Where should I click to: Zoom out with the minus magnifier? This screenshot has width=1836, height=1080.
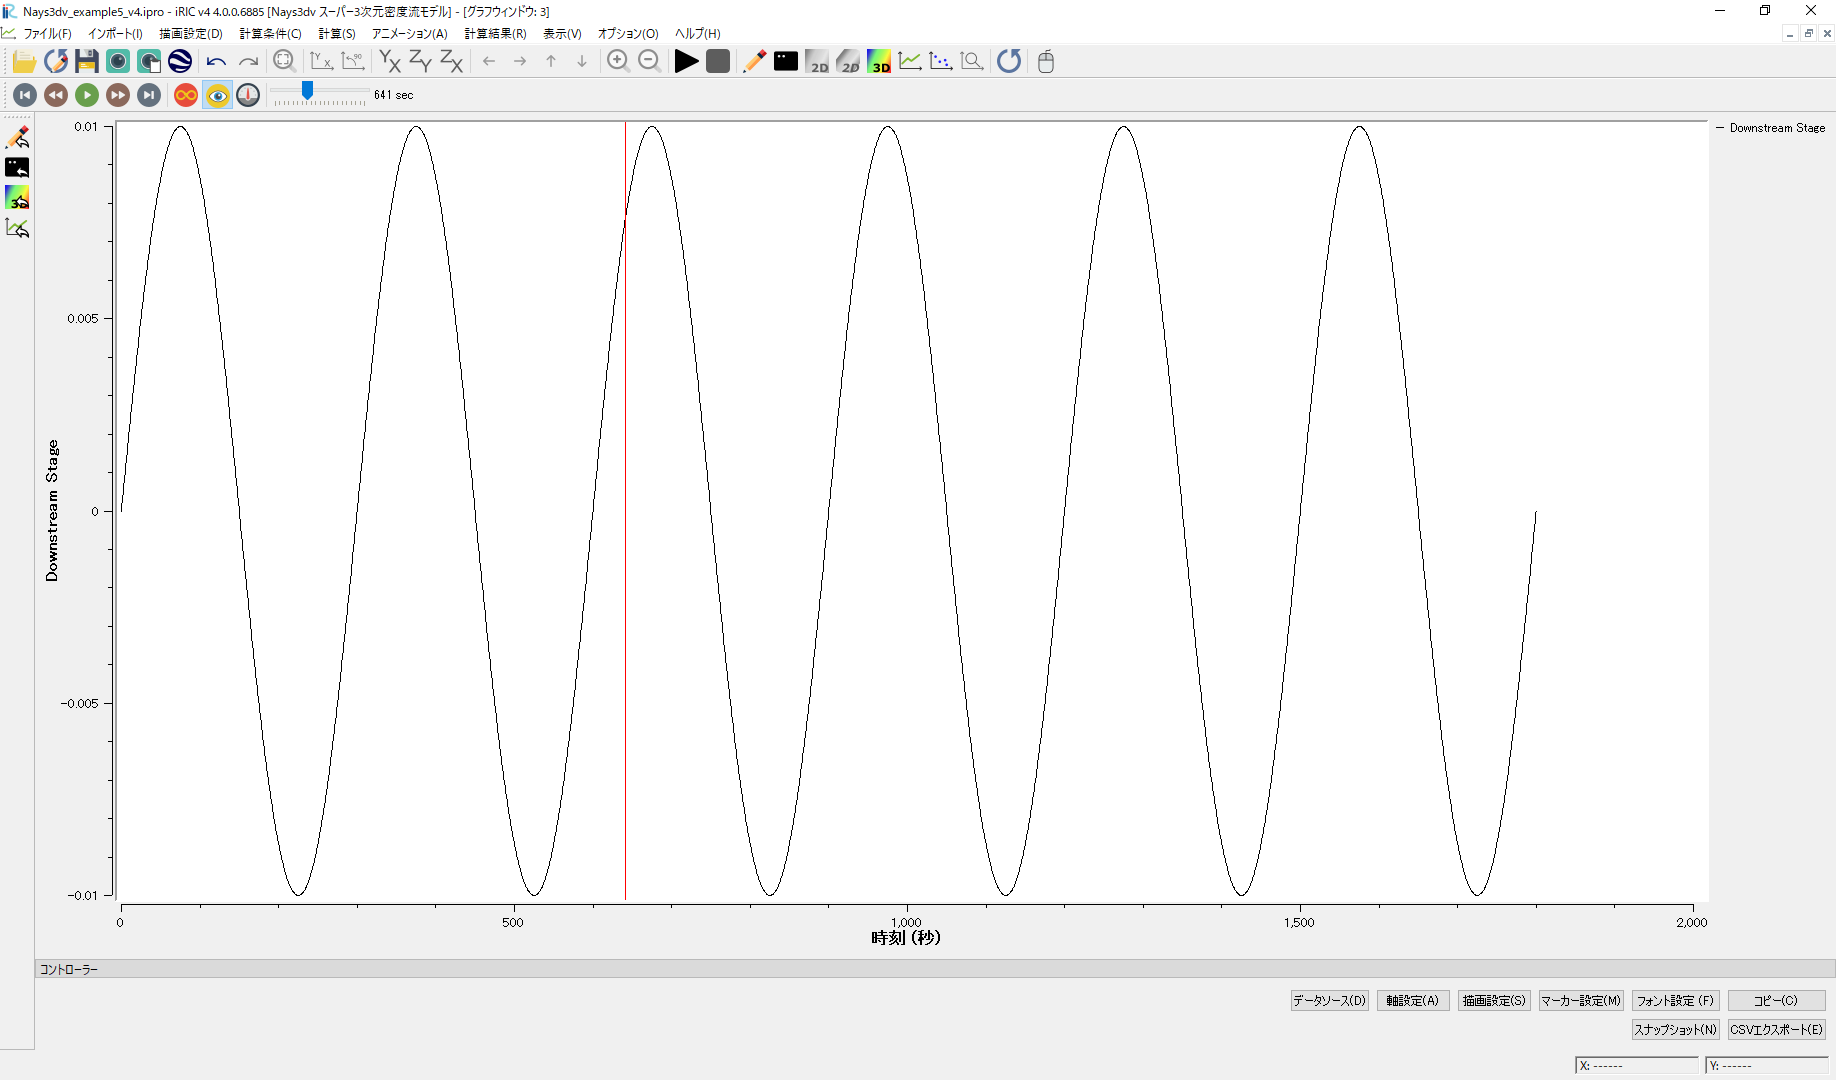(649, 62)
